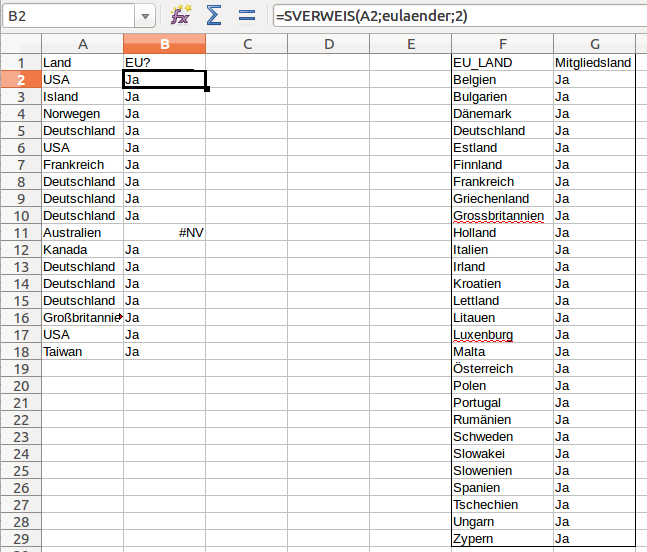Select column A header
This screenshot has width=647, height=552.
pos(83,44)
